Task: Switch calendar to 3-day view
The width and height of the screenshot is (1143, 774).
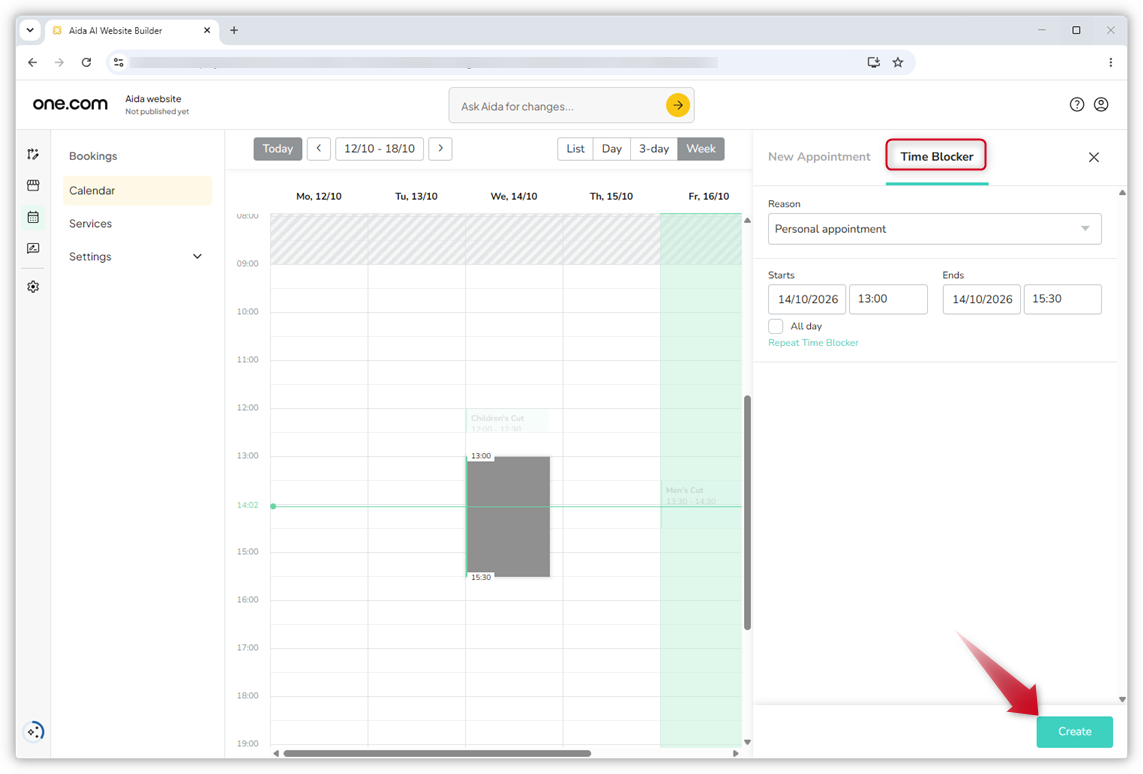Action: click(x=654, y=149)
